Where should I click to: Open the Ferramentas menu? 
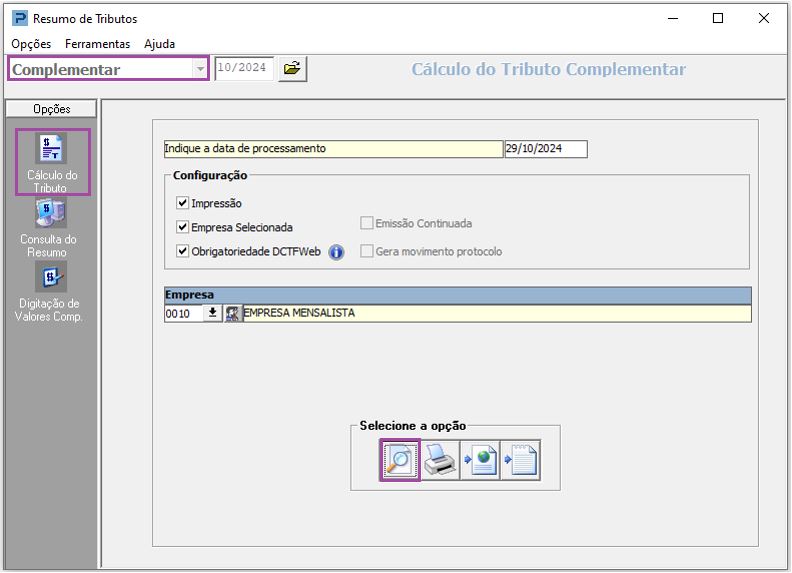pos(97,44)
